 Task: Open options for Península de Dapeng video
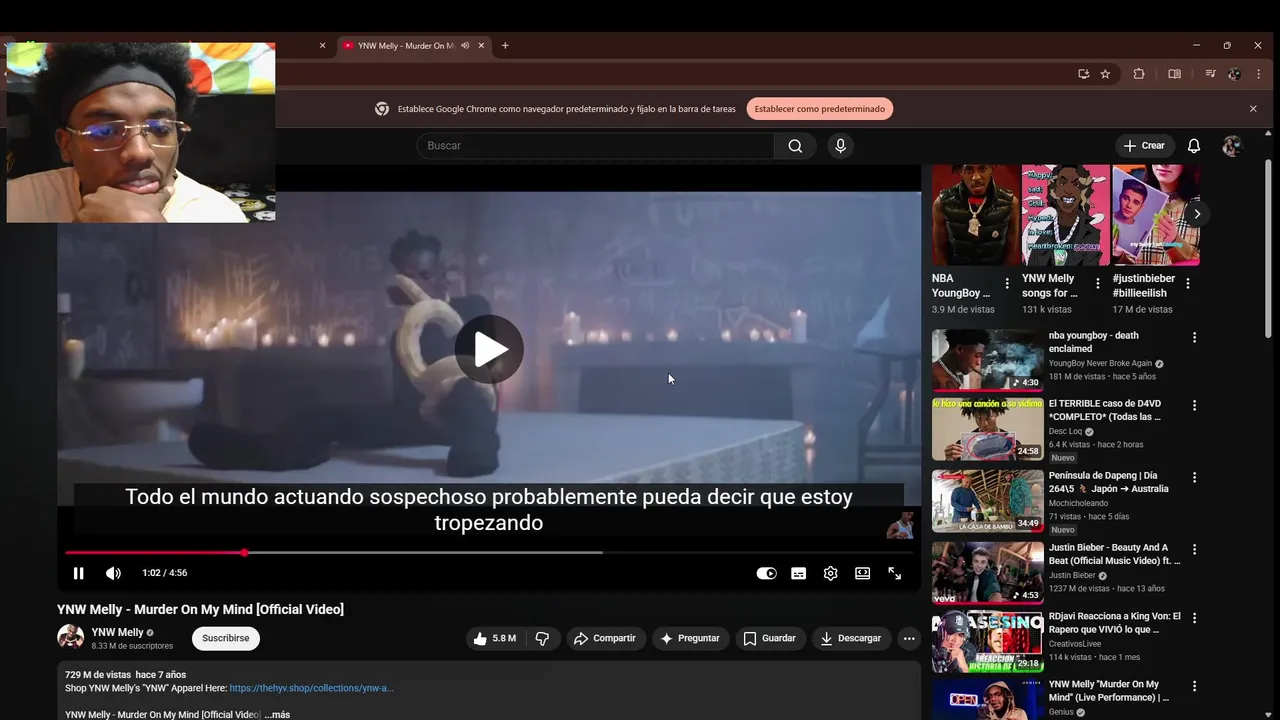pos(1194,478)
